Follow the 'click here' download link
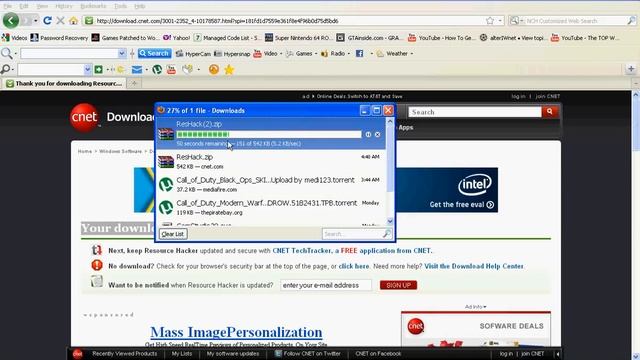 (353, 266)
